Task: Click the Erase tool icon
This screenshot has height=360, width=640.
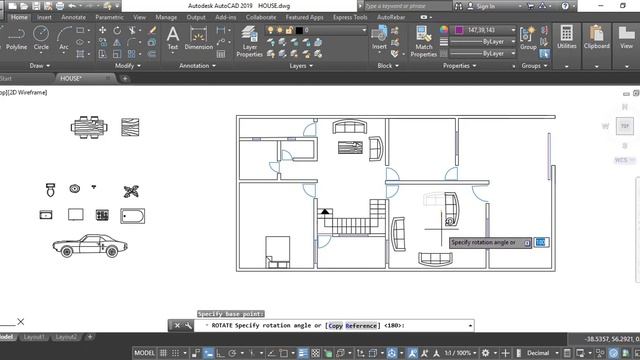Action: 153,30
